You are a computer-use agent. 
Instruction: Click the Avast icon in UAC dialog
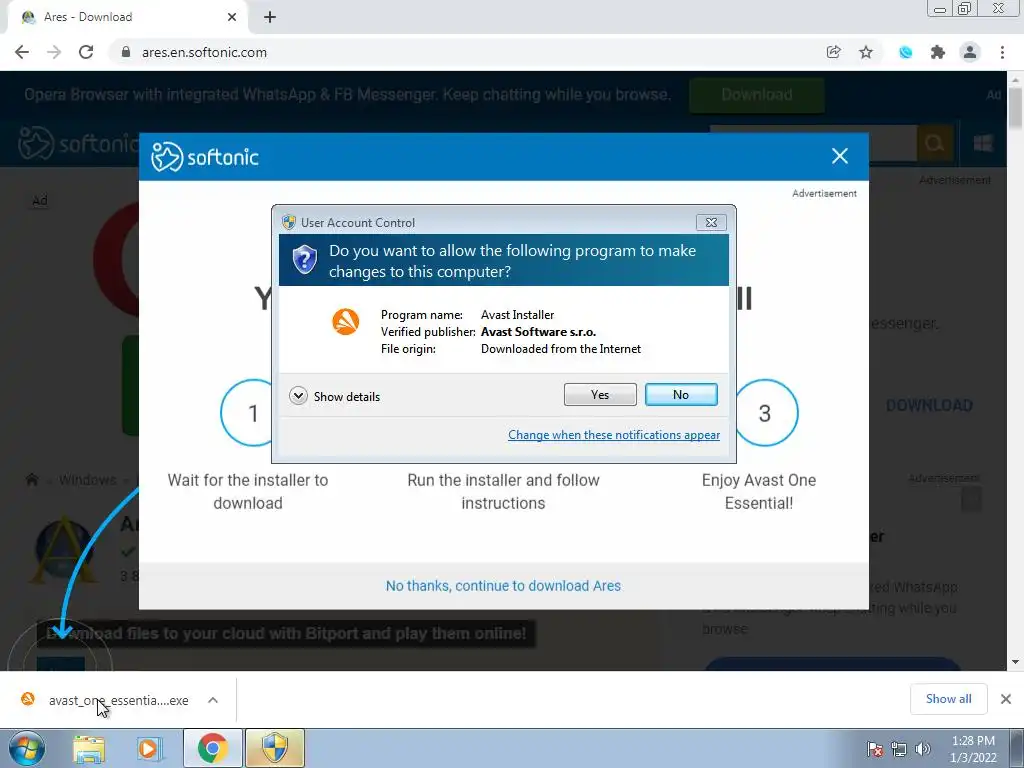pyautogui.click(x=345, y=322)
